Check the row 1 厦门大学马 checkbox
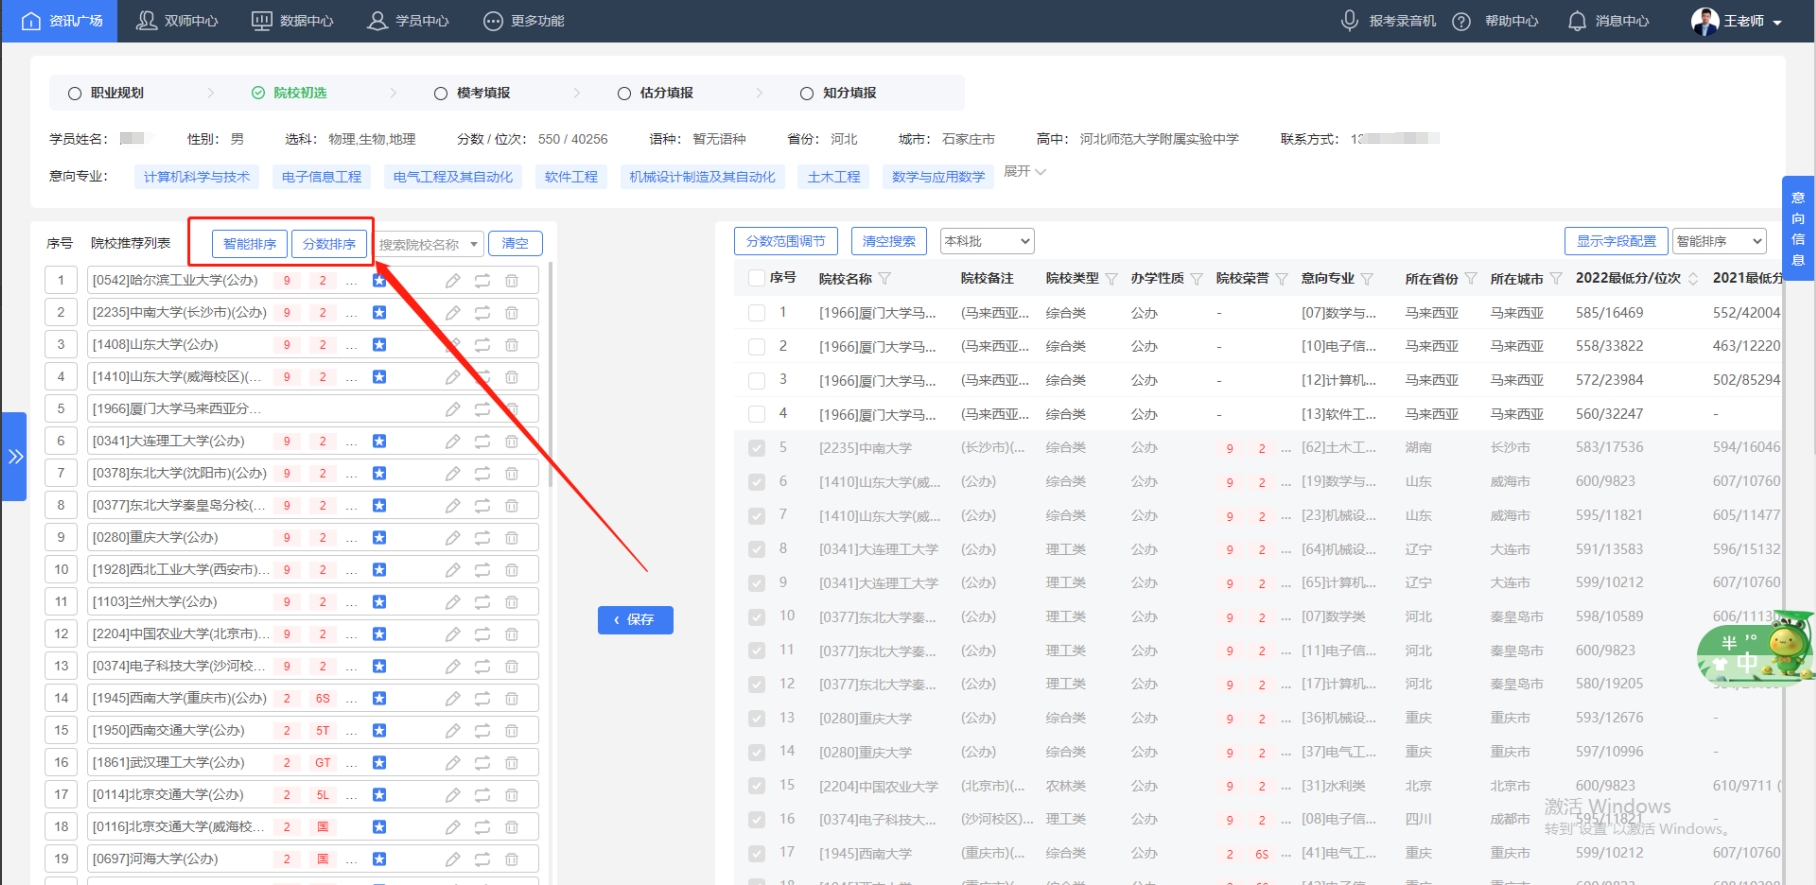Viewport: 1816px width, 885px height. point(757,313)
